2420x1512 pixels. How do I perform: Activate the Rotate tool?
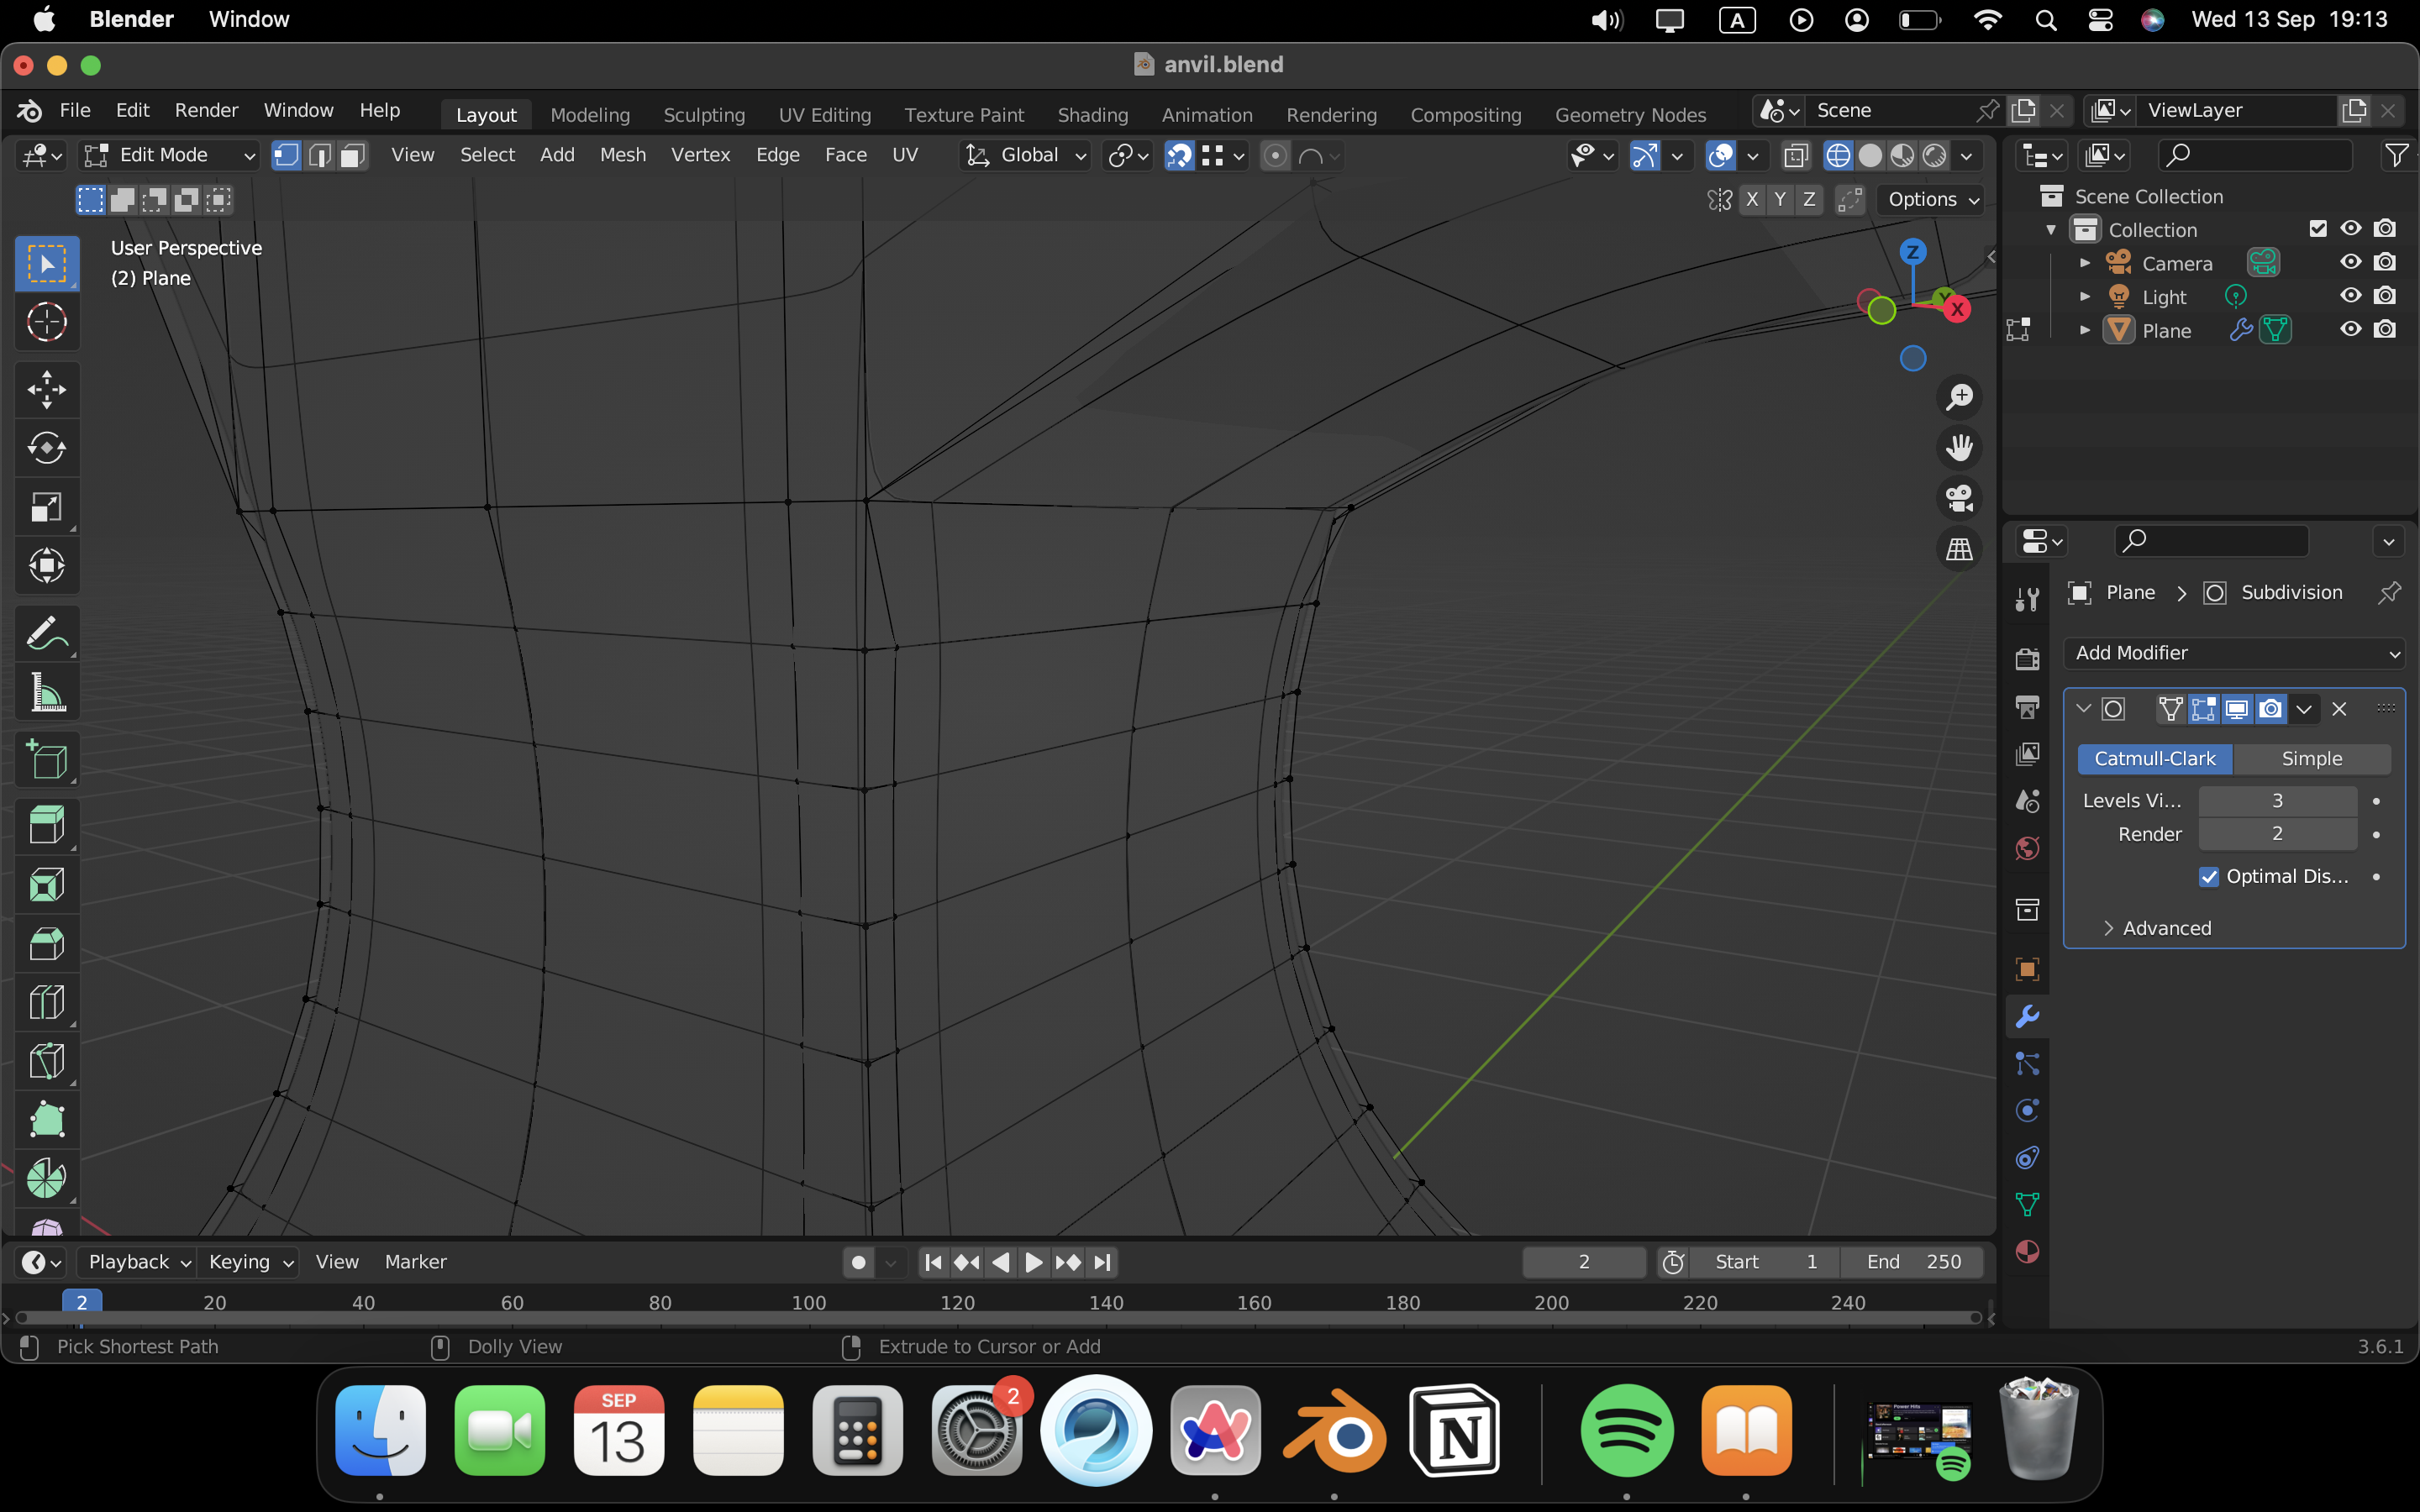coord(46,448)
